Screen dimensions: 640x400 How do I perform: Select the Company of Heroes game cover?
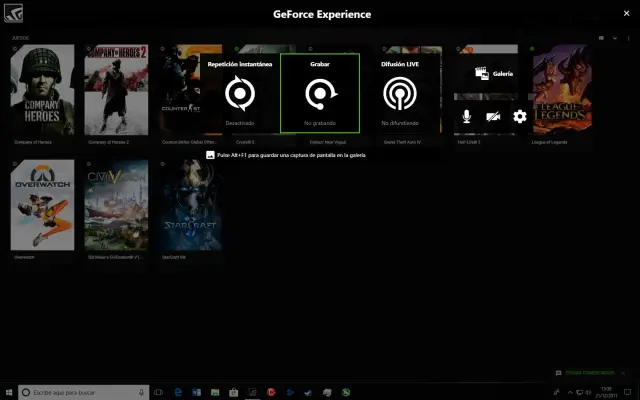42,90
